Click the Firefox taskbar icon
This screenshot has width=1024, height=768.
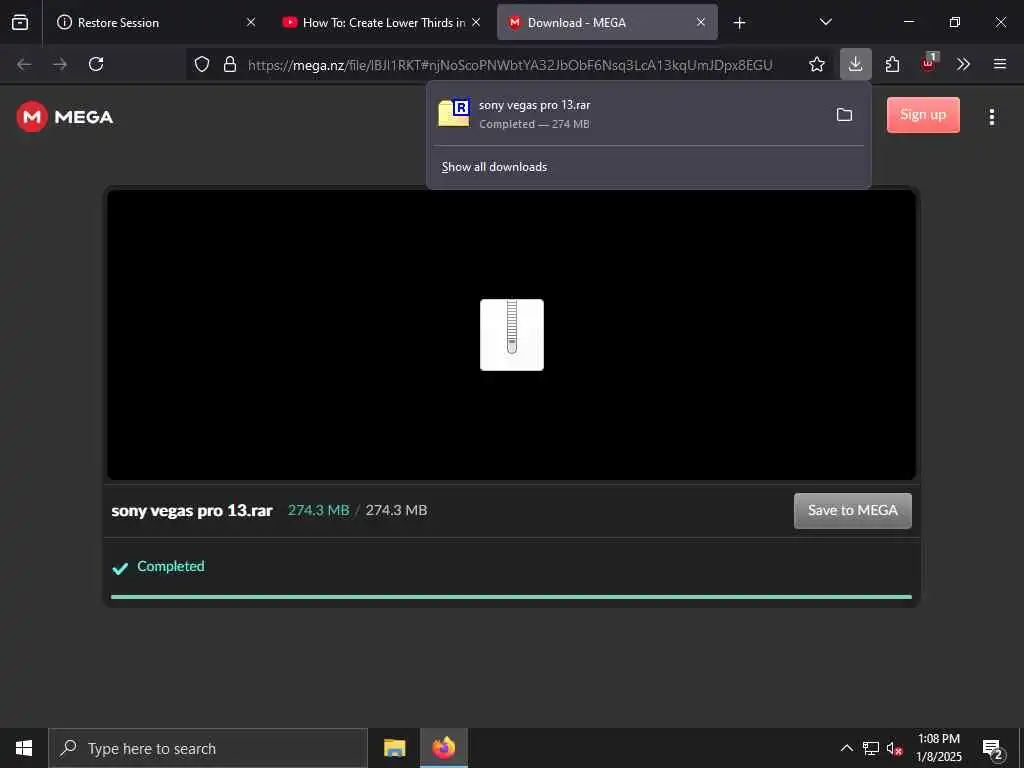[x=444, y=748]
